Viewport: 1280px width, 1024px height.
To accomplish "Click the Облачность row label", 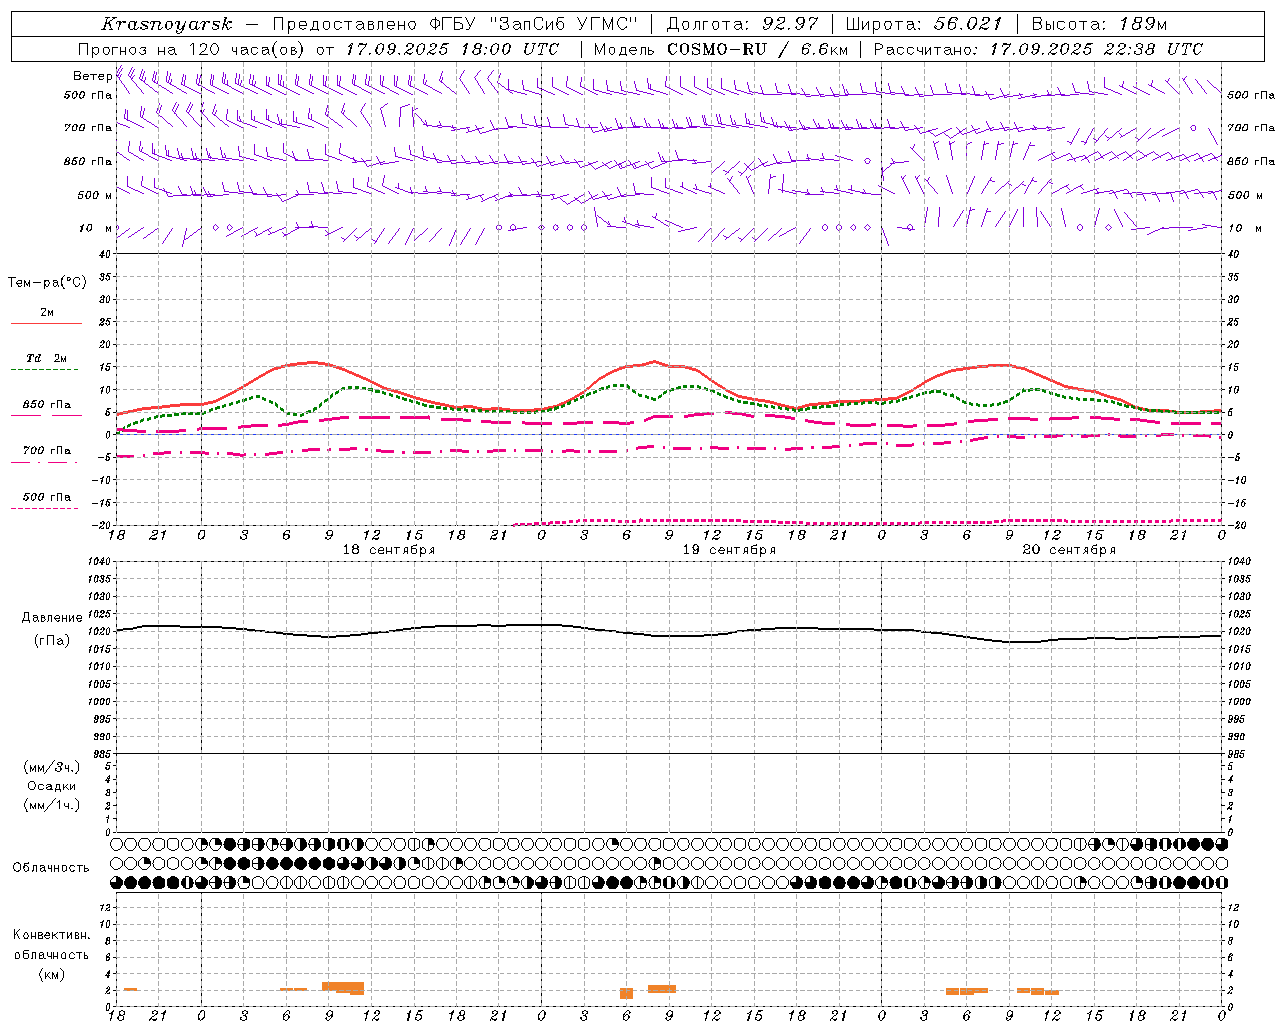I will [51, 868].
